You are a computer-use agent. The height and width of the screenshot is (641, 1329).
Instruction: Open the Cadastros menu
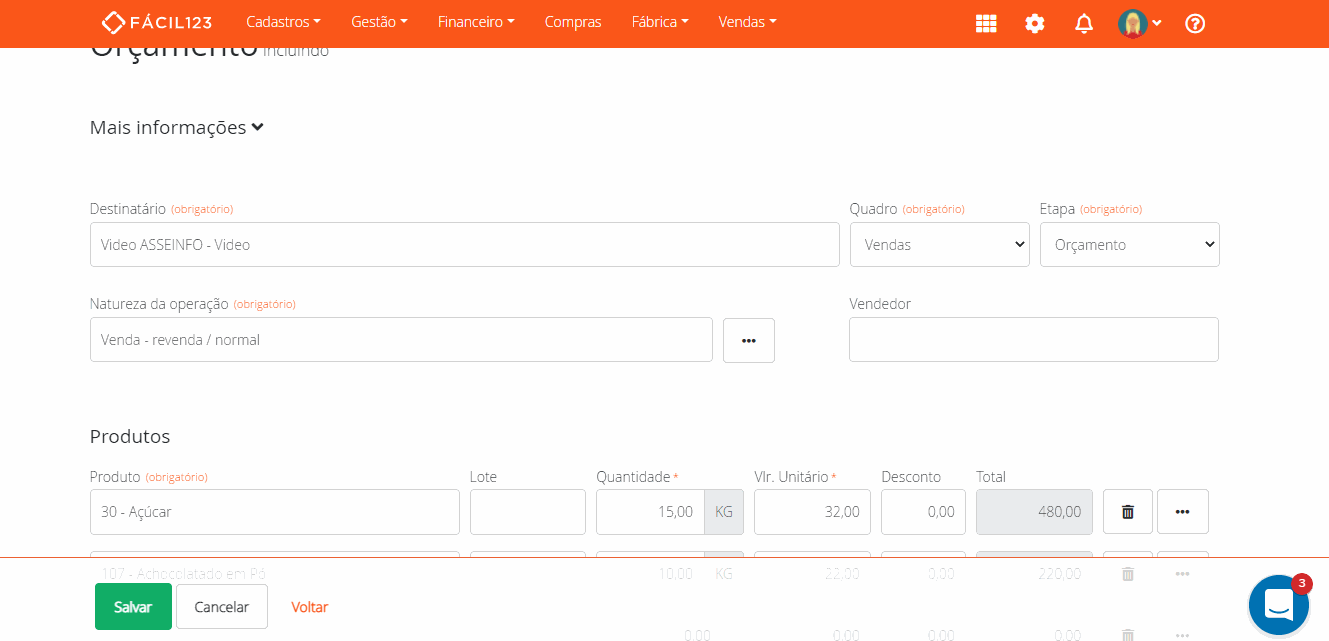coord(283,22)
